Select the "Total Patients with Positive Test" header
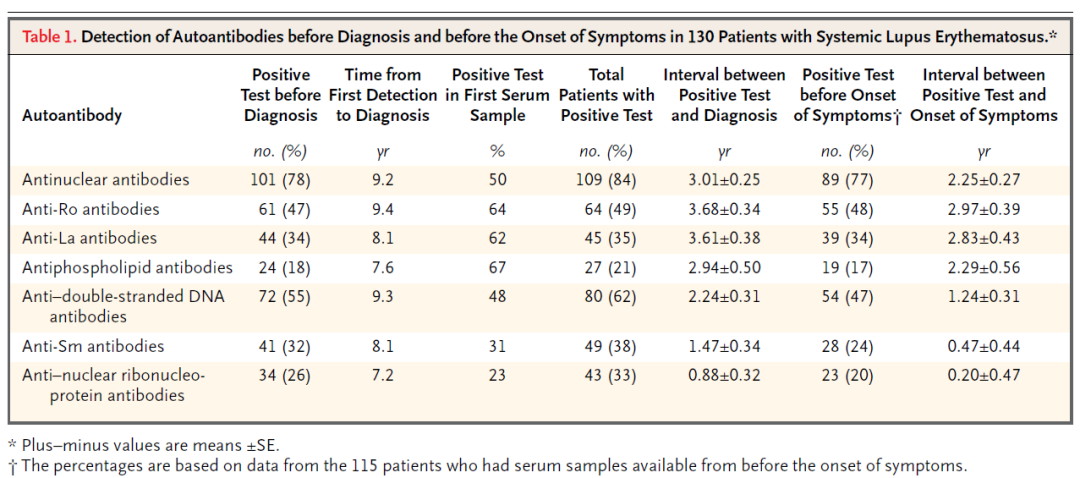 click(x=606, y=95)
